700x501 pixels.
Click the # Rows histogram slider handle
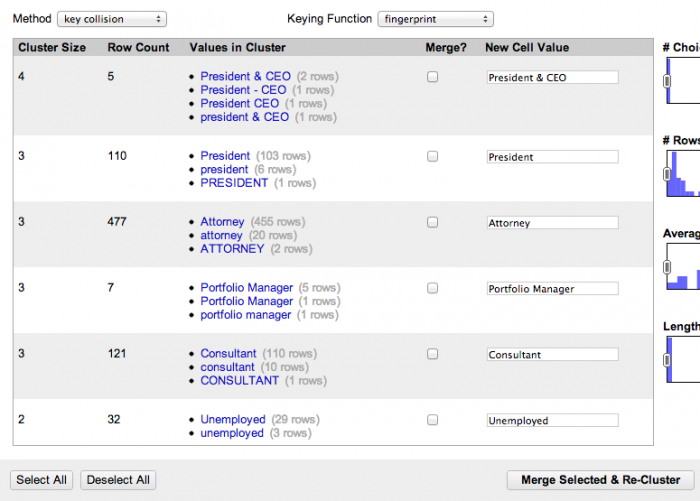click(x=668, y=175)
